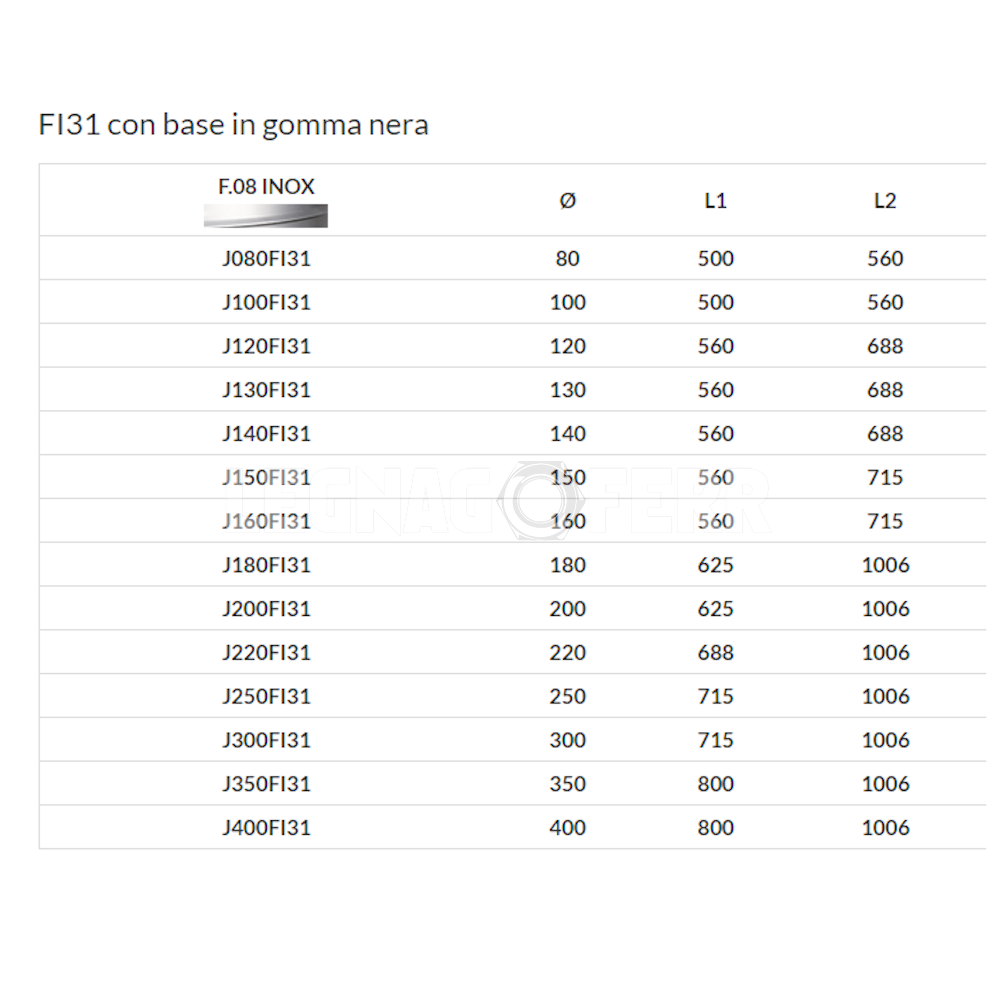Viewport: 1000px width, 1000px height.
Task: Select product code J400FI31
Action: point(266,828)
